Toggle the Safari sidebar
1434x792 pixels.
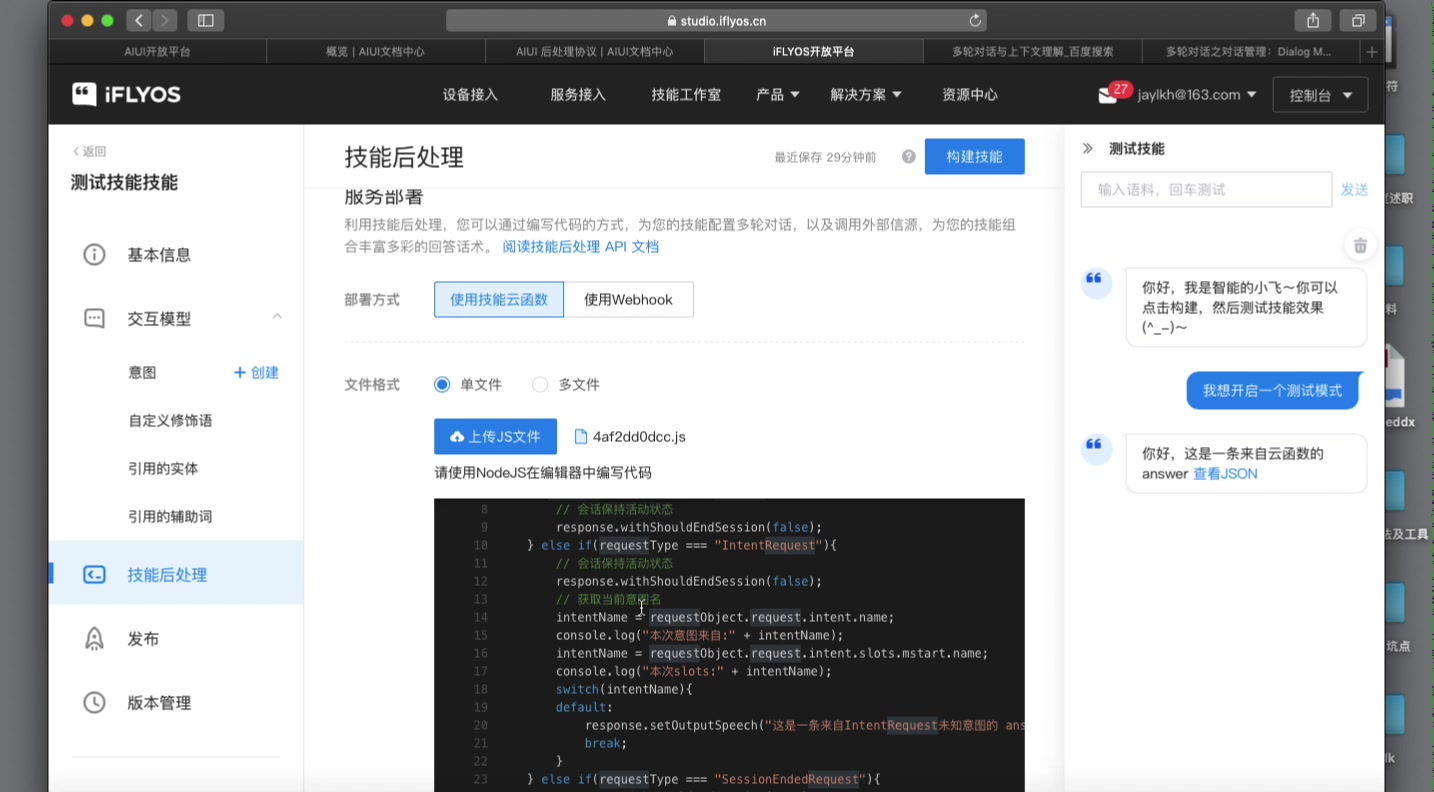[x=206, y=20]
